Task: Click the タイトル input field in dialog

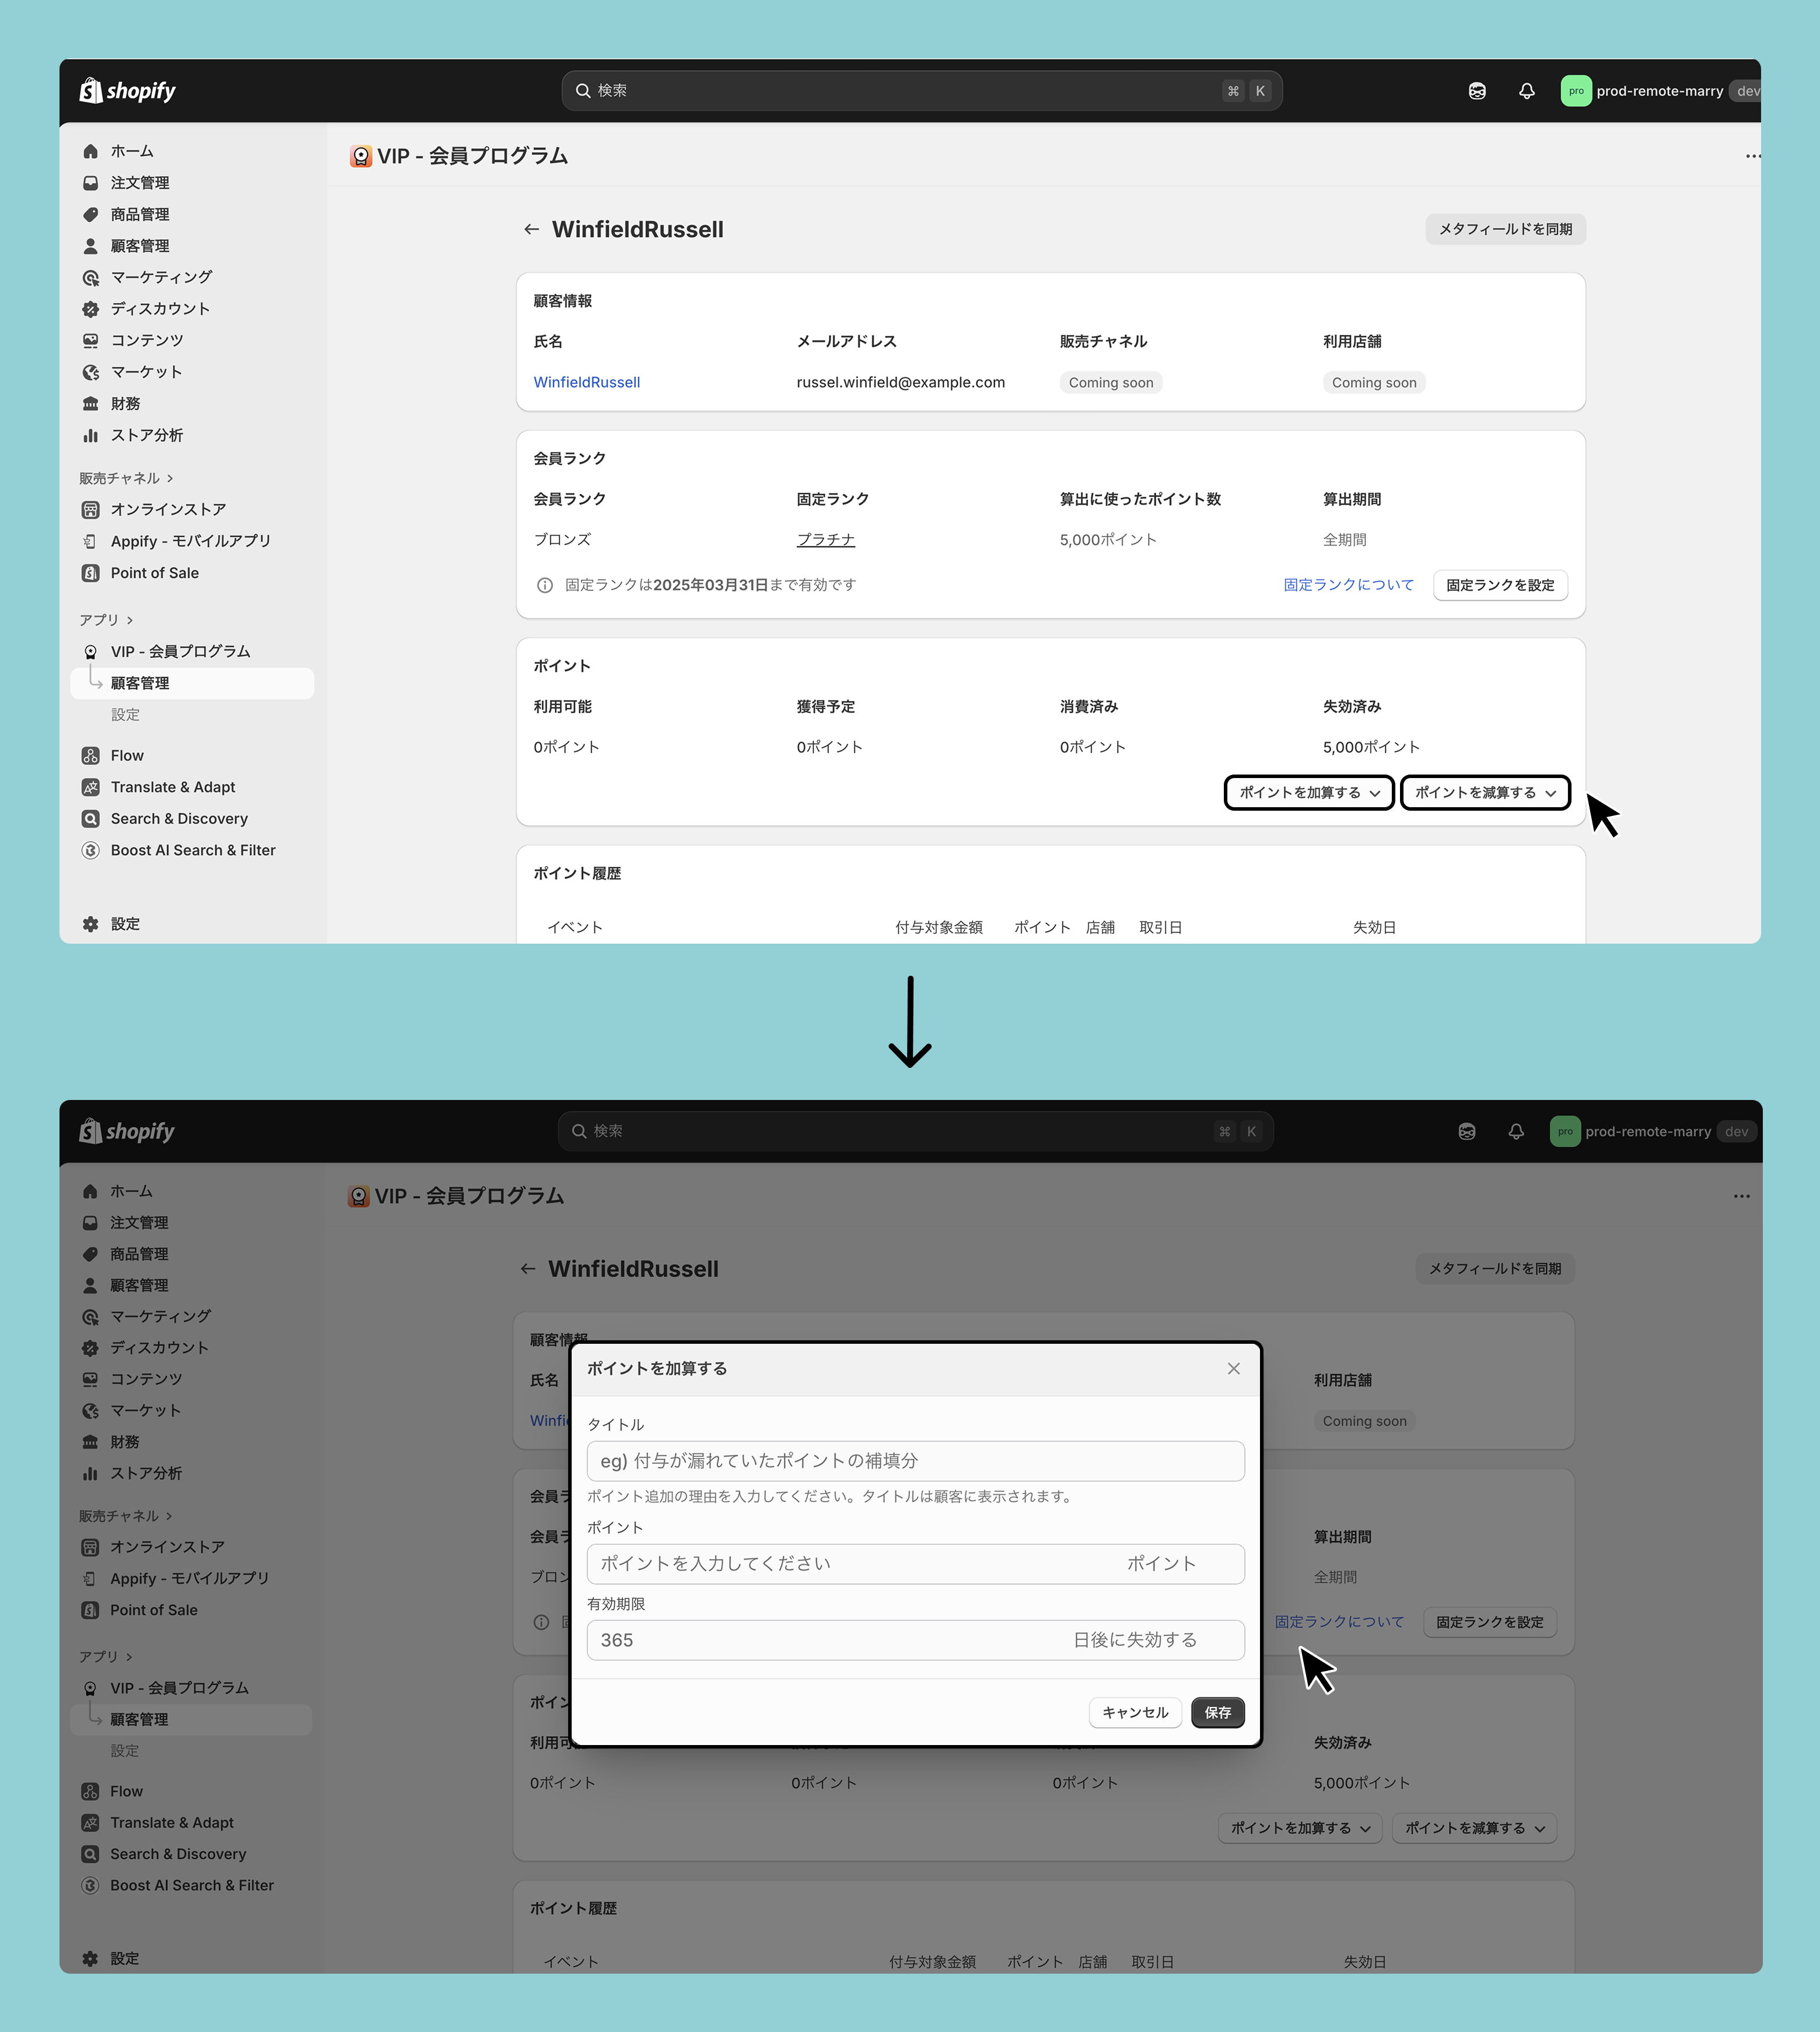Action: [x=915, y=1460]
